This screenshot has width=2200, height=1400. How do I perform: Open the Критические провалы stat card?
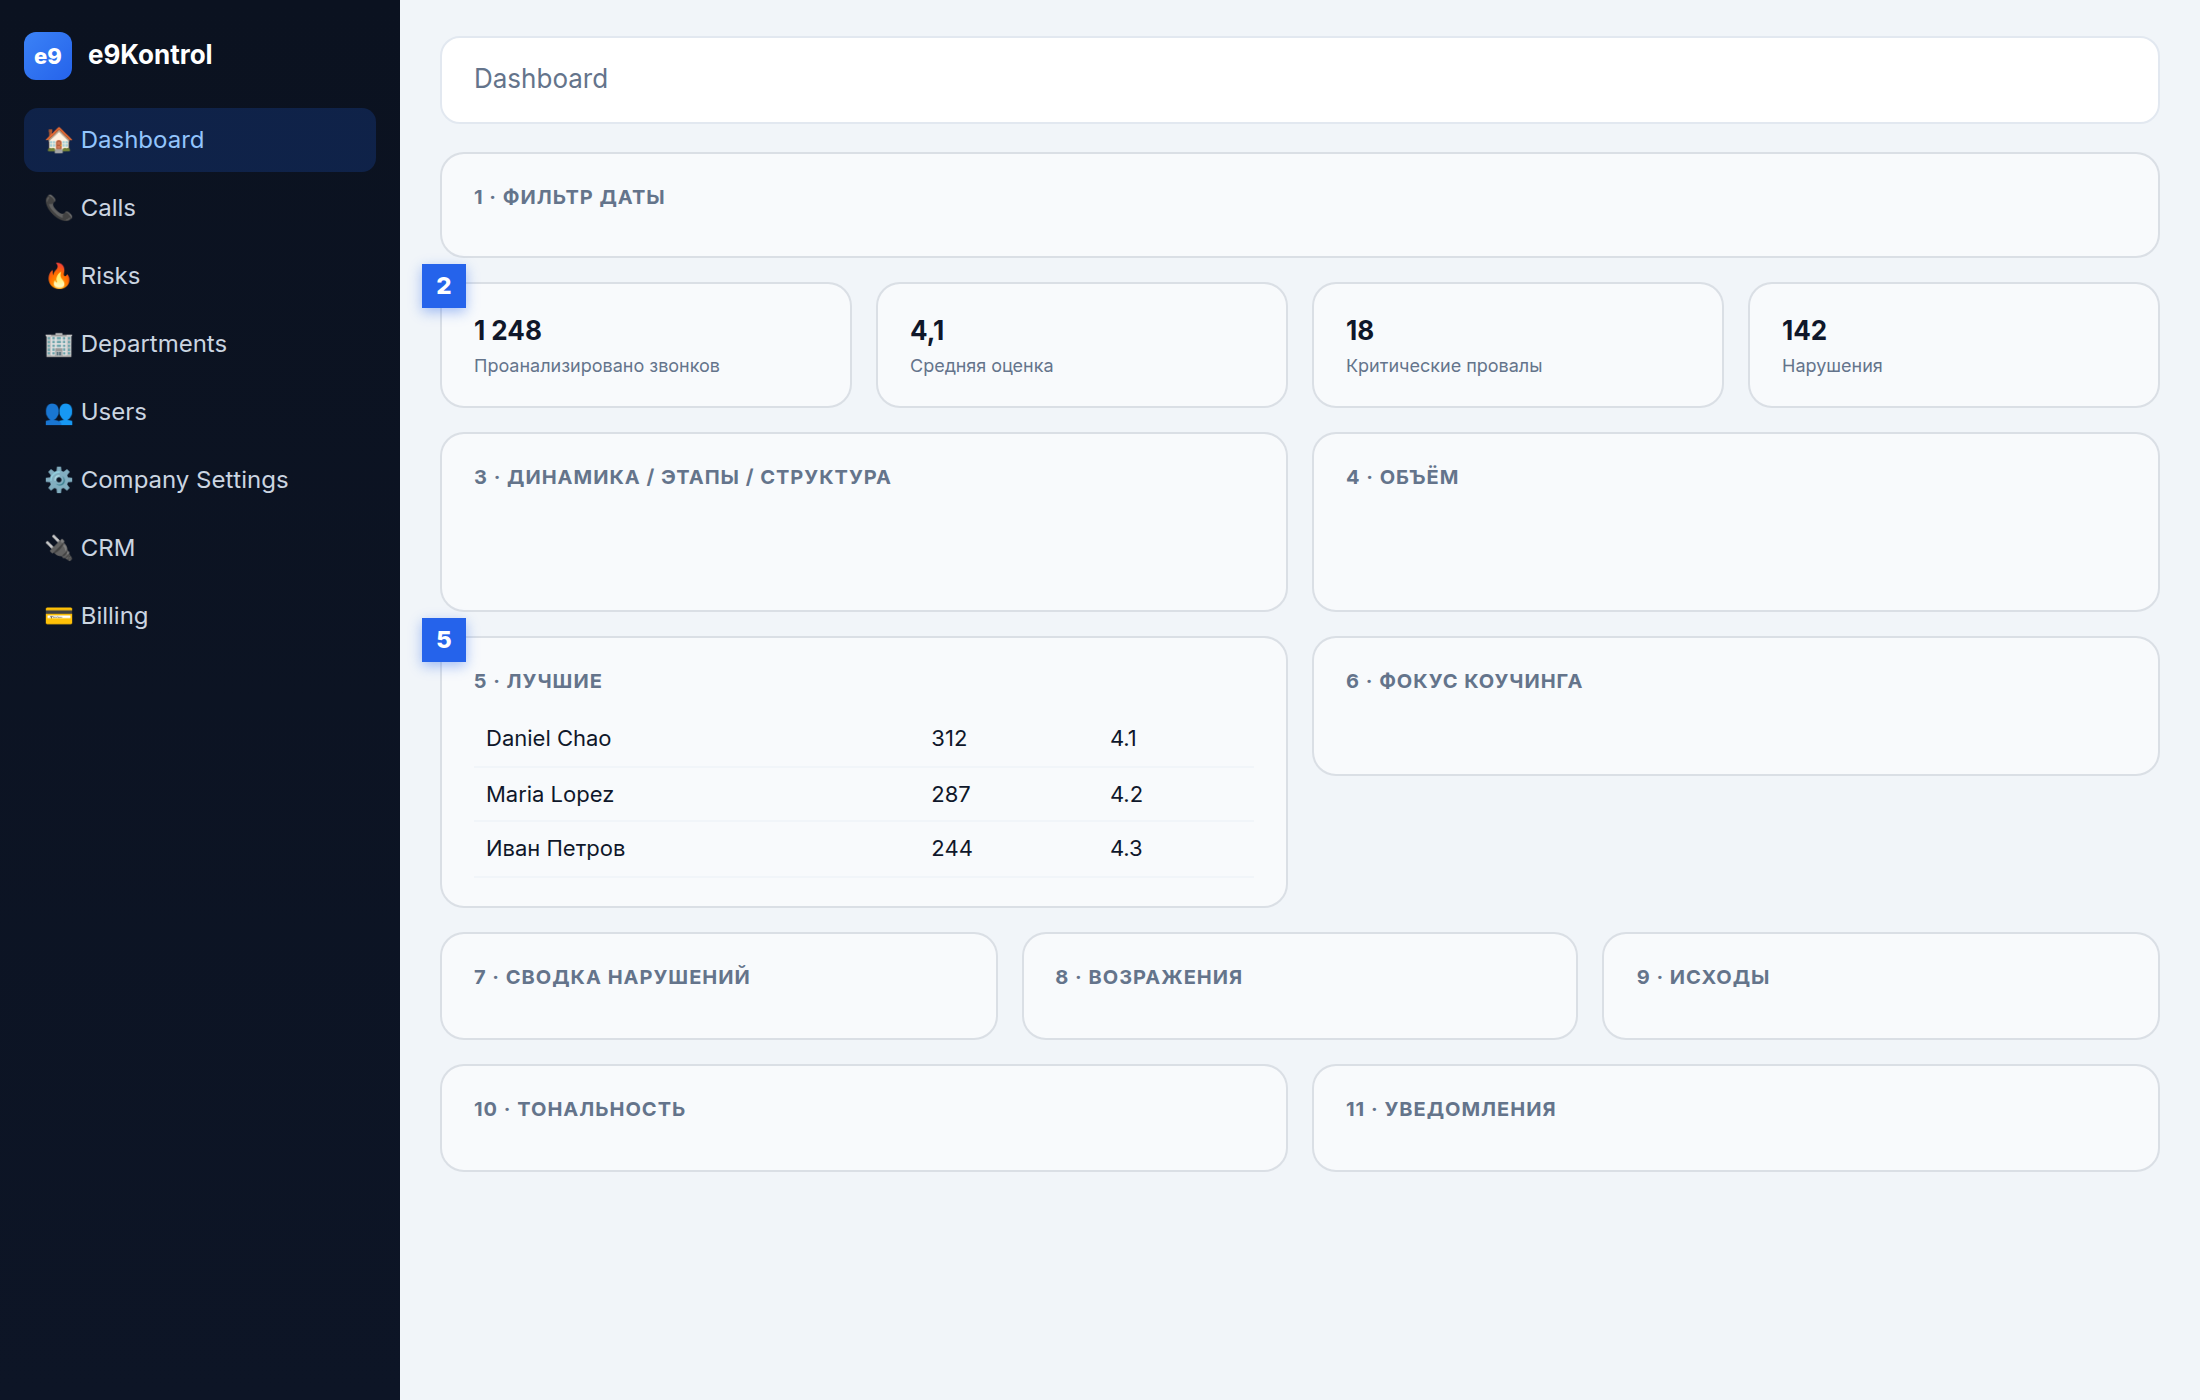click(x=1518, y=345)
